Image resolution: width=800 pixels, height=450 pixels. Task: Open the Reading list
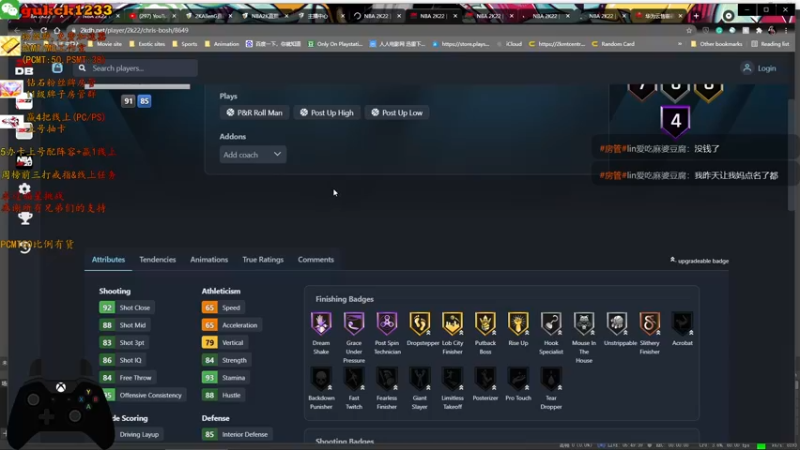(770, 44)
